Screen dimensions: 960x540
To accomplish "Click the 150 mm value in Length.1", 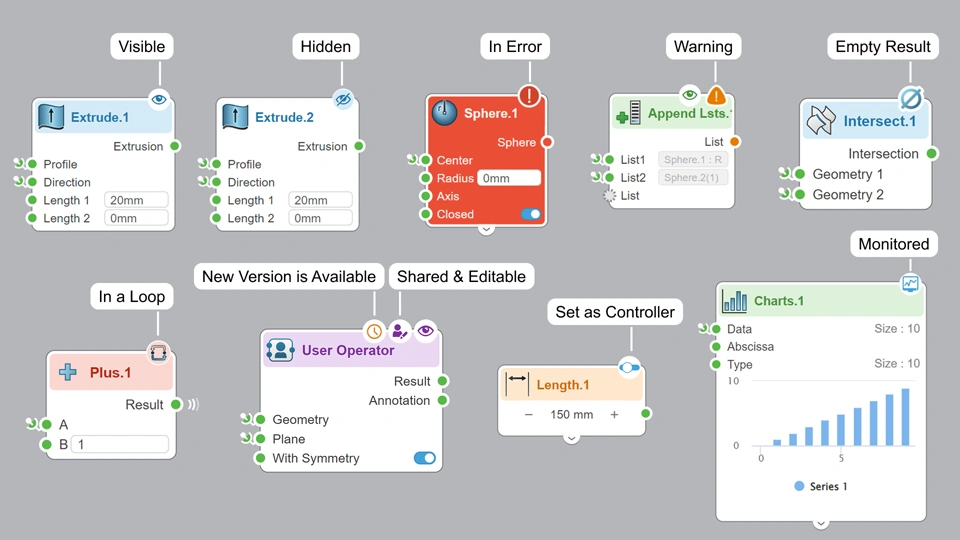I will [x=571, y=414].
